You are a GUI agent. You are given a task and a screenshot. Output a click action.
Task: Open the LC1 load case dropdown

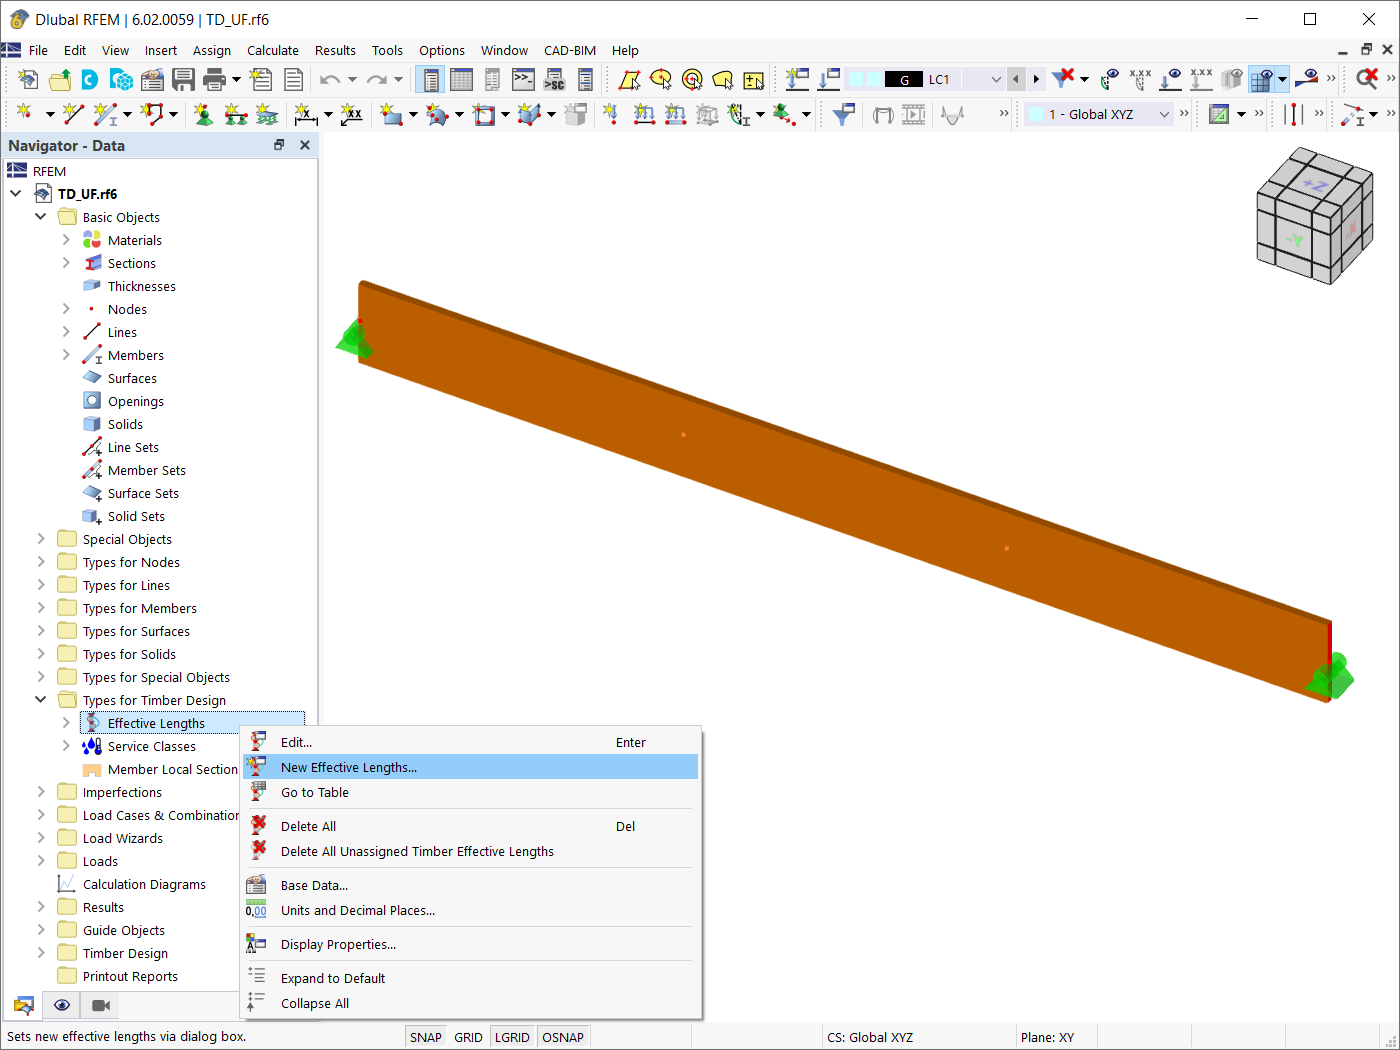pos(995,79)
